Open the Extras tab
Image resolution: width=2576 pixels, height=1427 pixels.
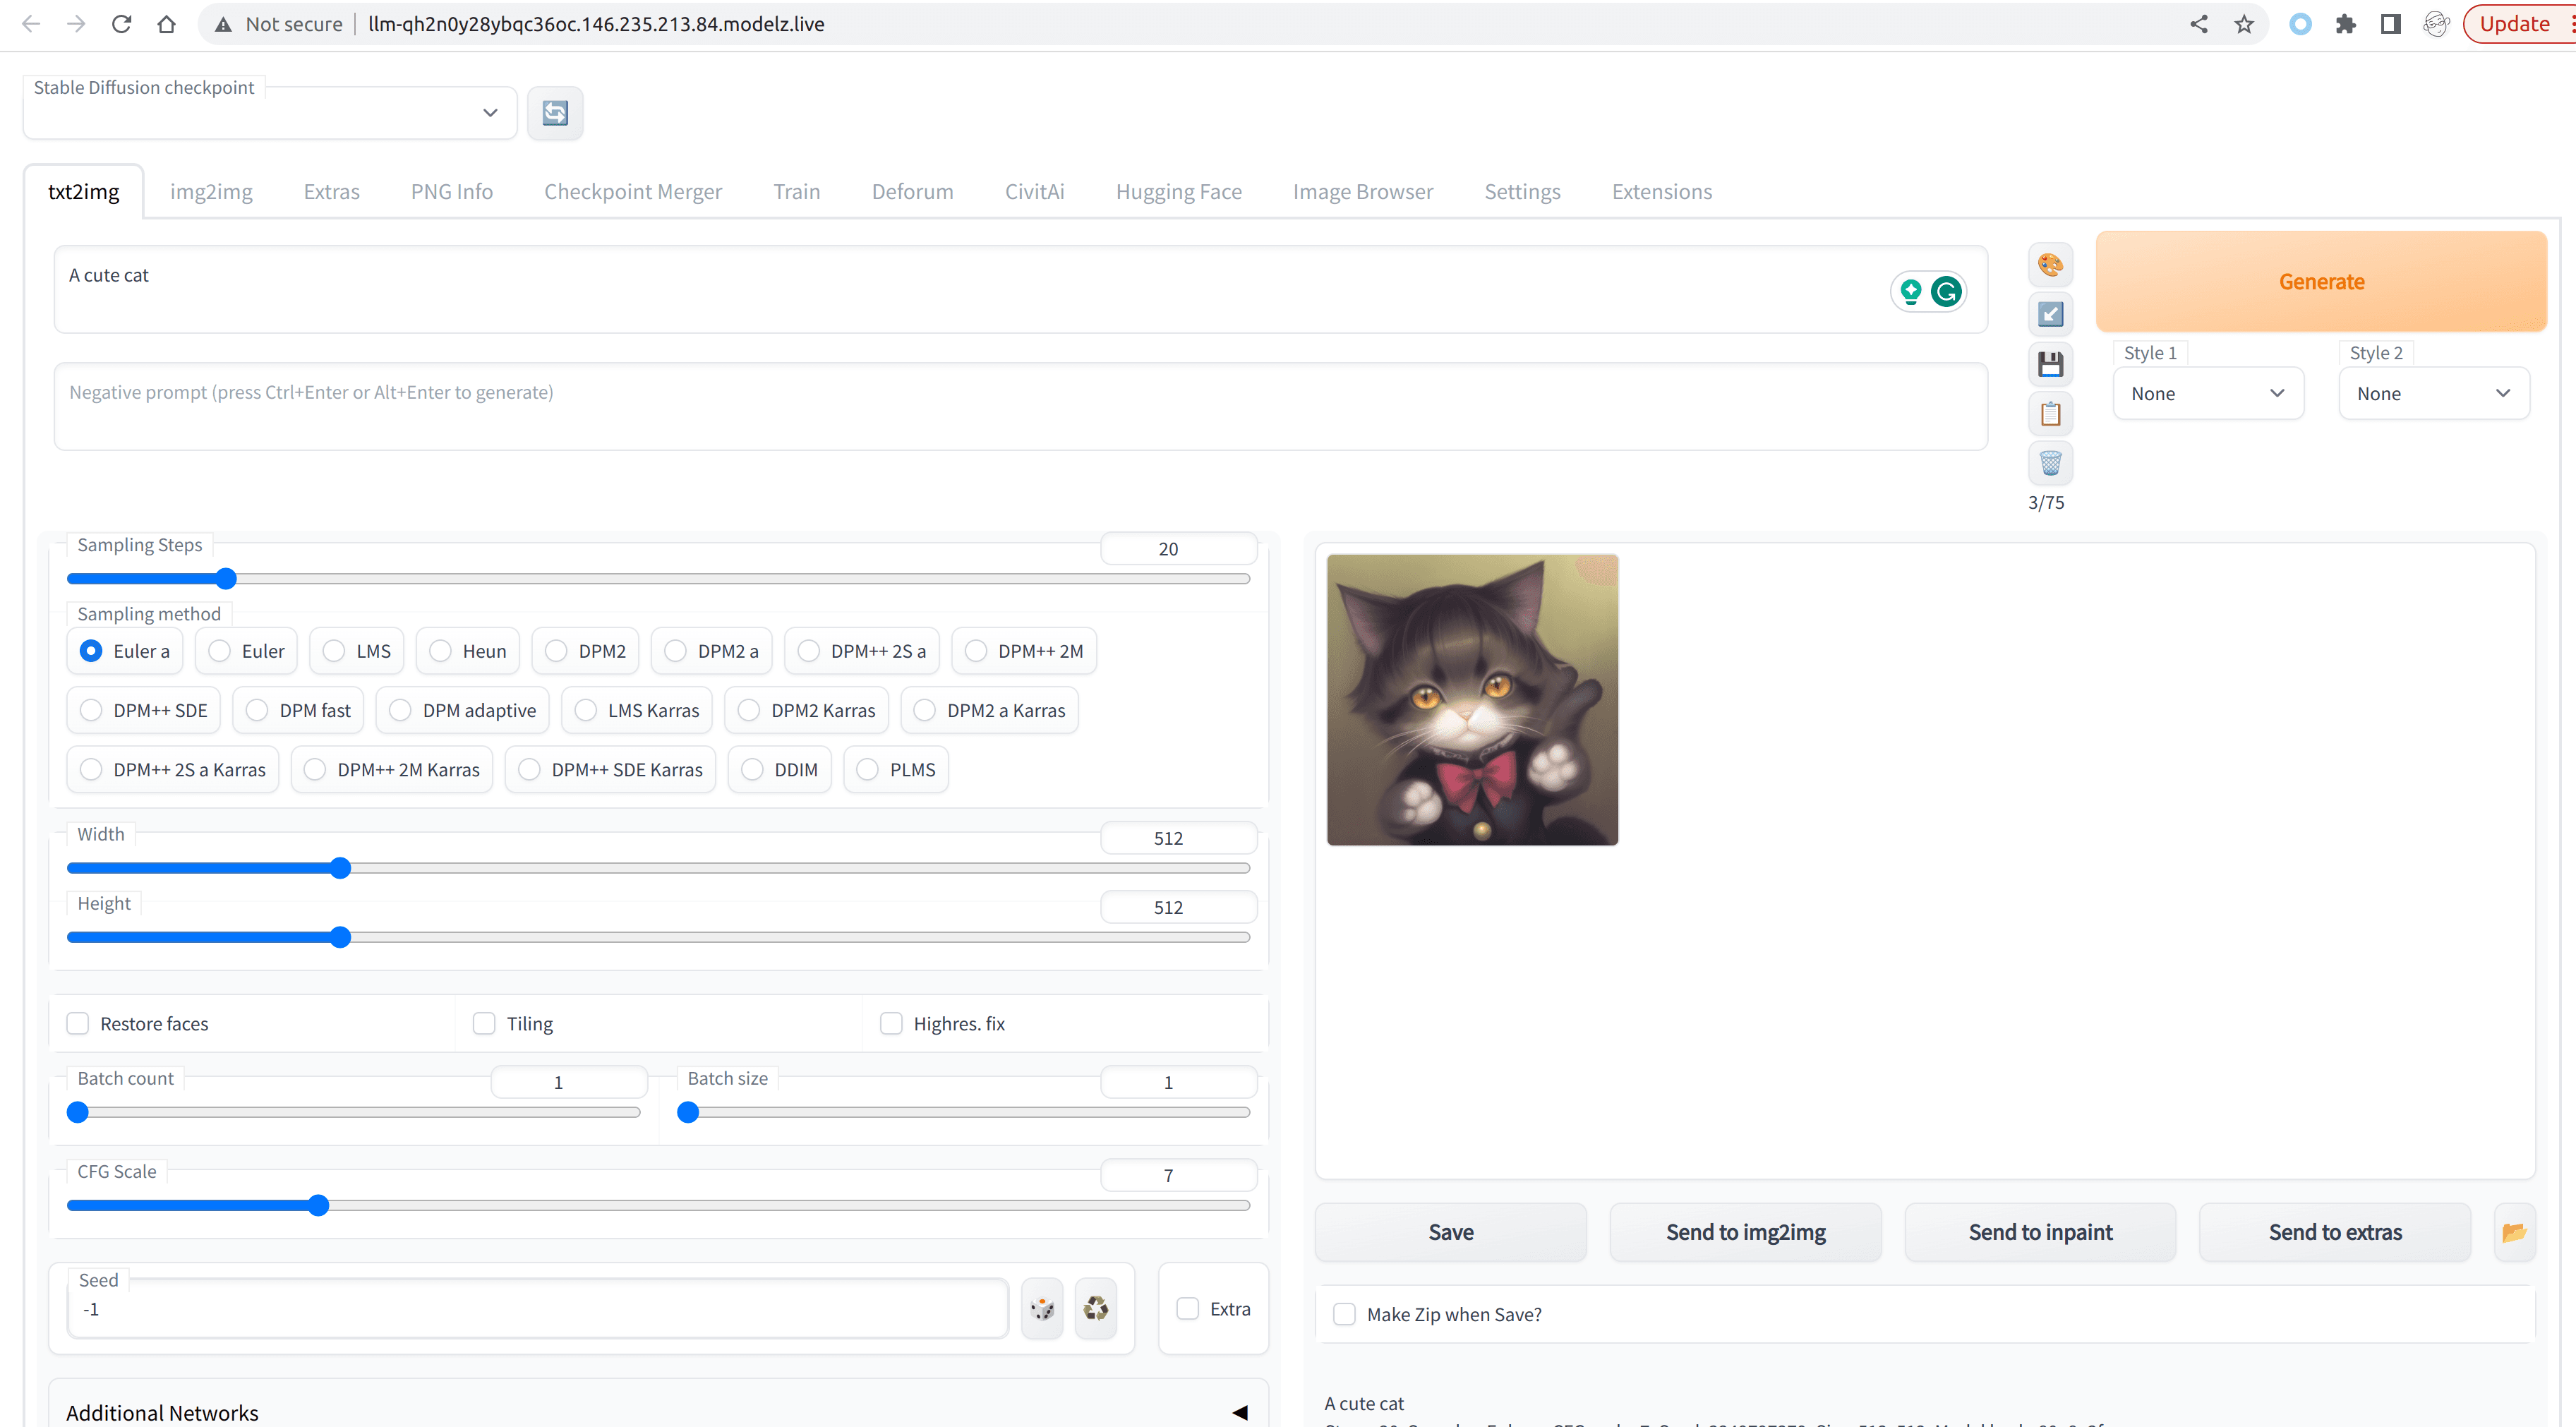pyautogui.click(x=331, y=192)
